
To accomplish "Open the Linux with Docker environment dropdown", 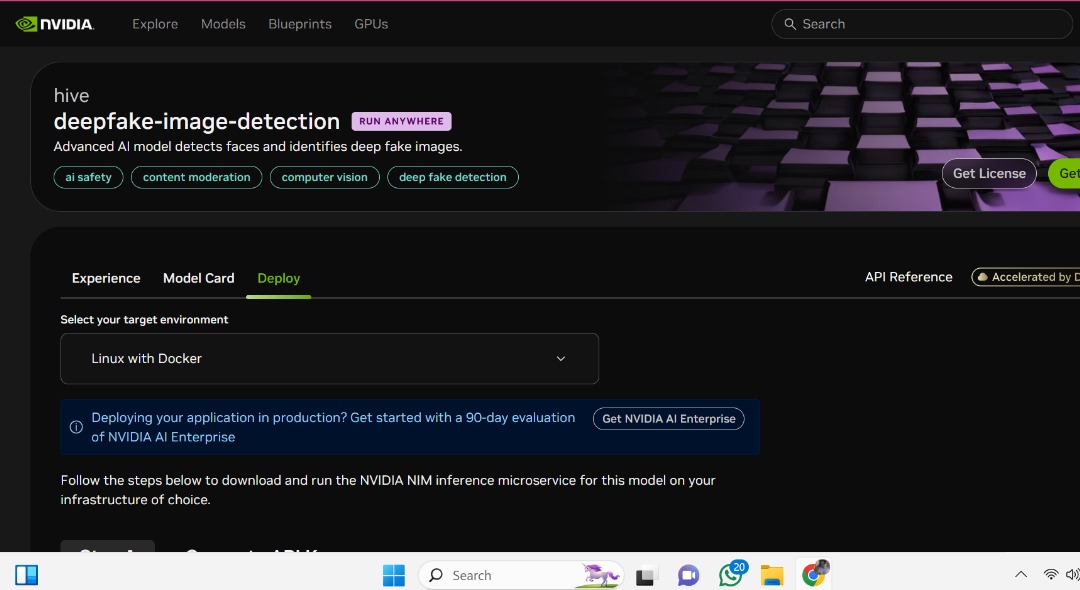I will point(329,359).
